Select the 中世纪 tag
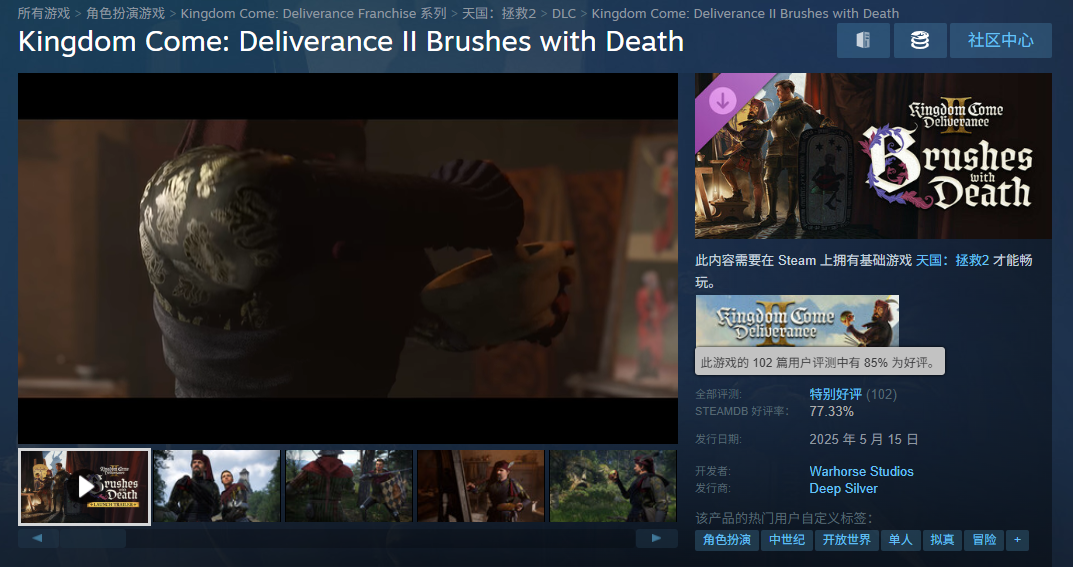Image resolution: width=1073 pixels, height=567 pixels. click(x=787, y=540)
